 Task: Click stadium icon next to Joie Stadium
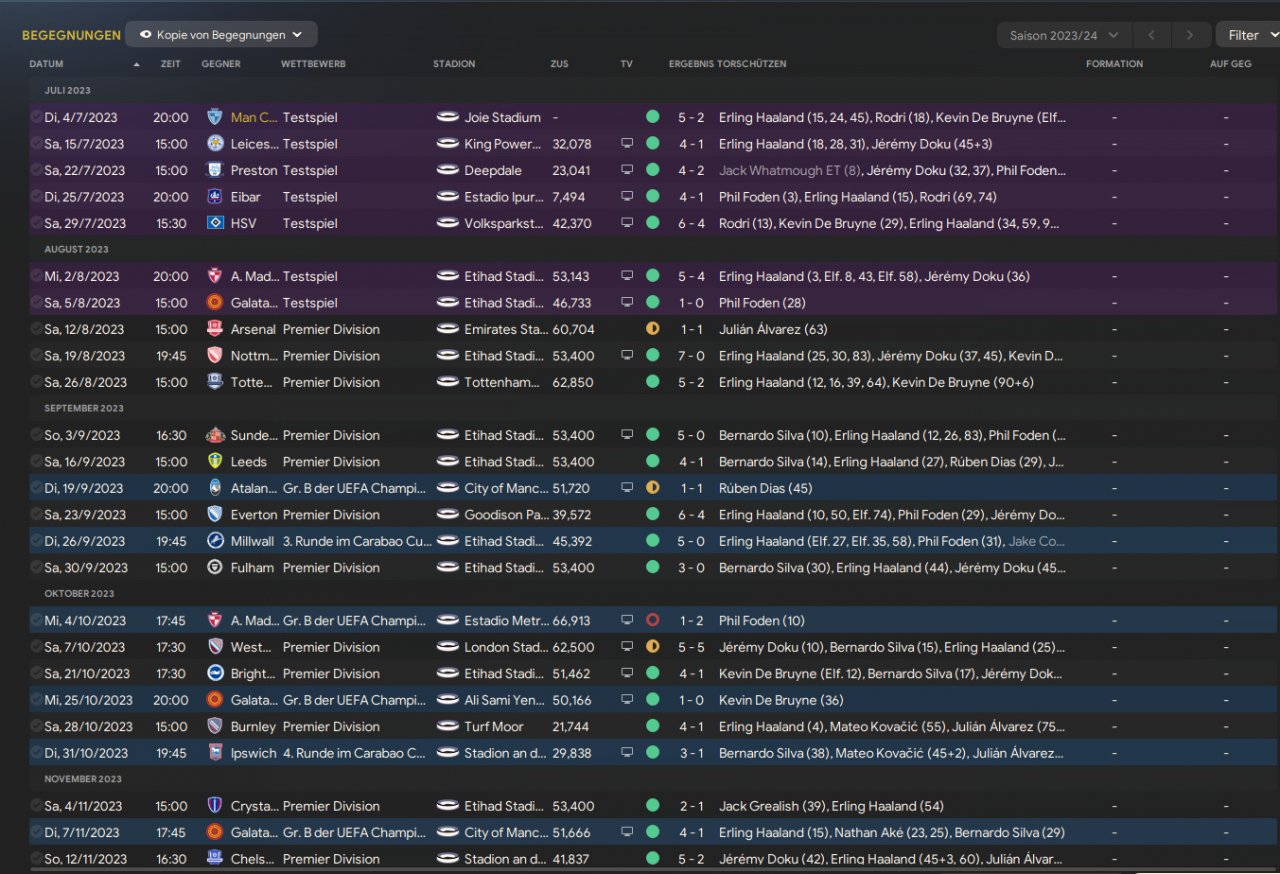click(447, 117)
